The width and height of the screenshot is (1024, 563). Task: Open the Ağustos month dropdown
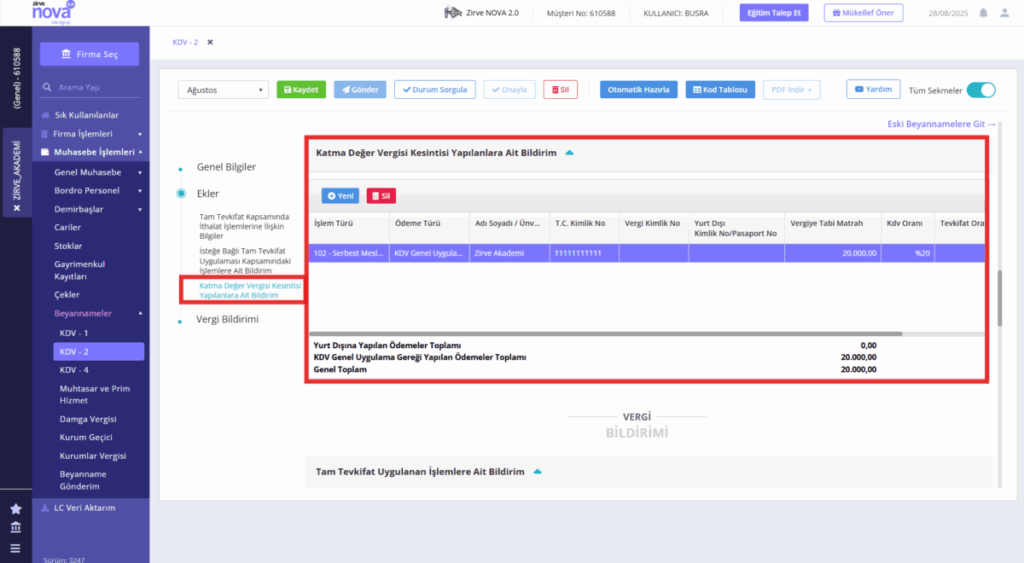click(223, 90)
